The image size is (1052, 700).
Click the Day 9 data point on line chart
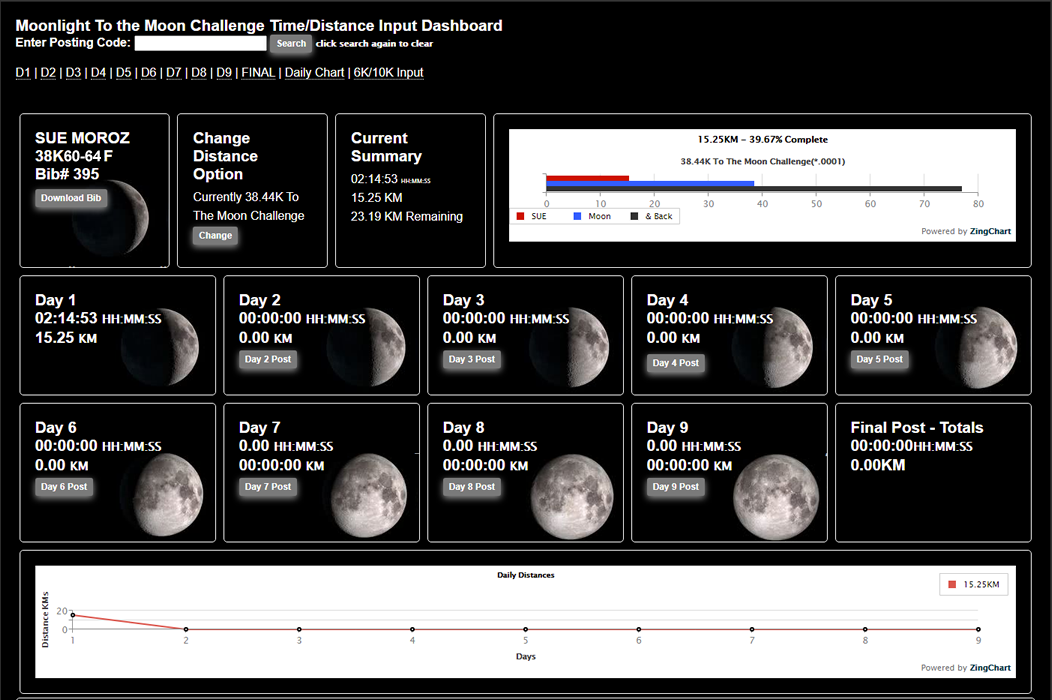[978, 630]
